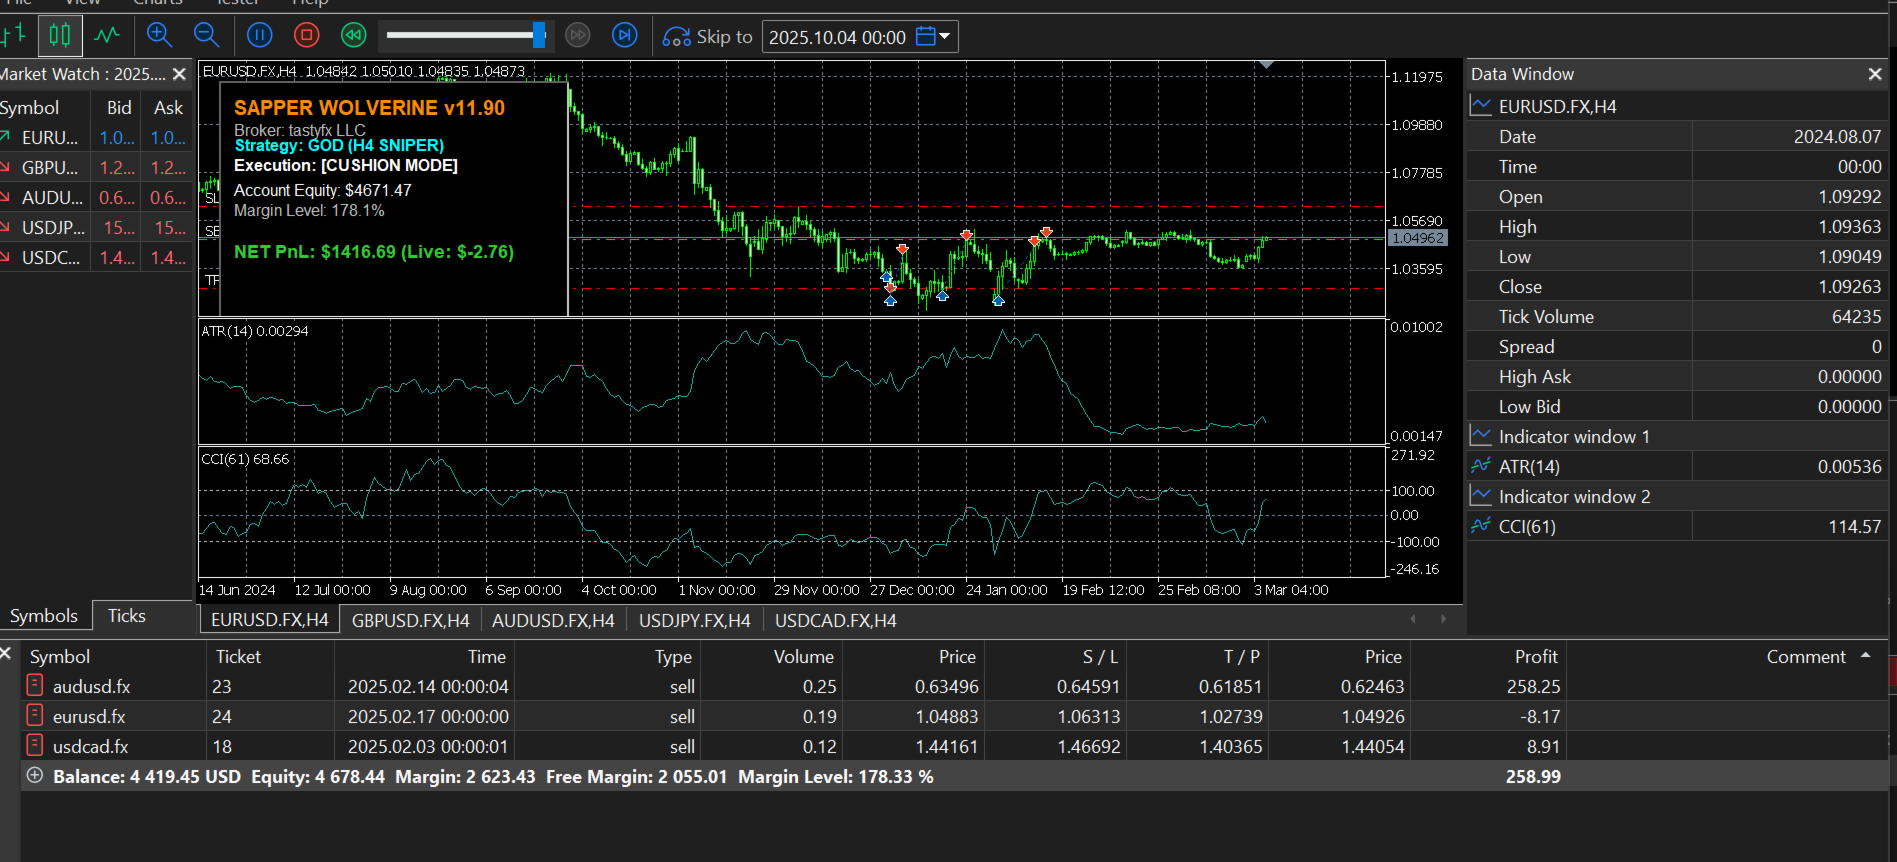Click the Profit column header
The width and height of the screenshot is (1897, 862).
coord(1535,657)
